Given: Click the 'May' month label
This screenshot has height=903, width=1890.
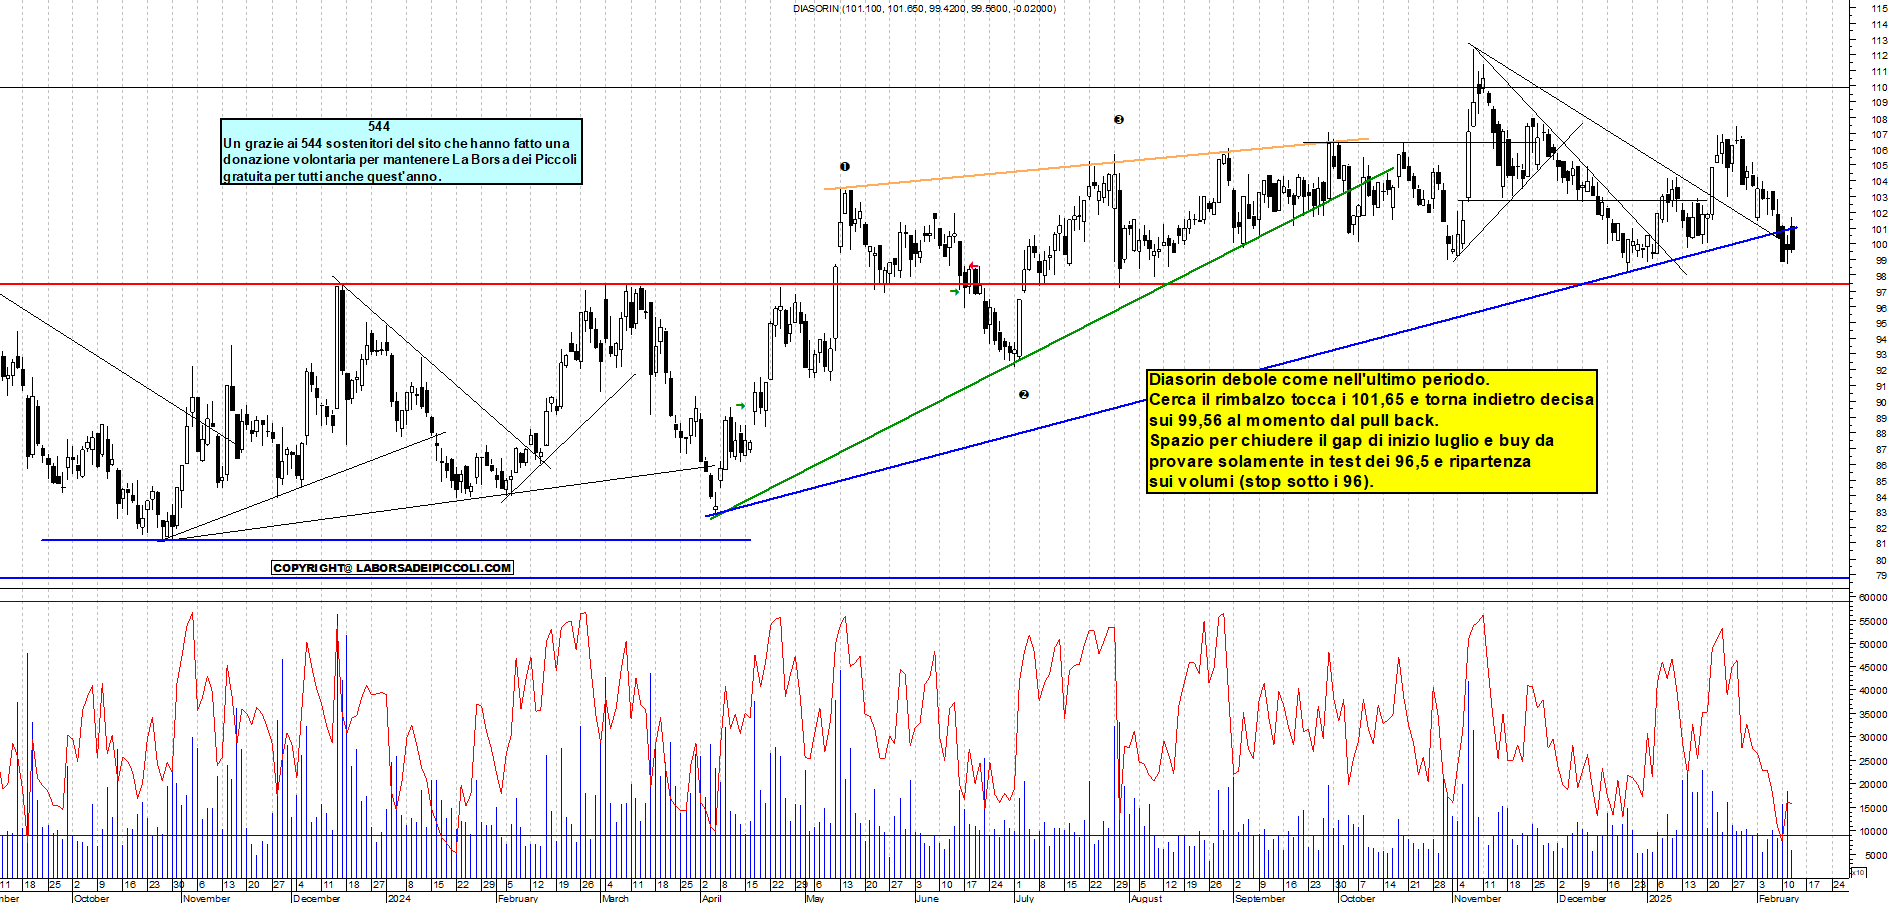Looking at the screenshot, I should click(815, 898).
